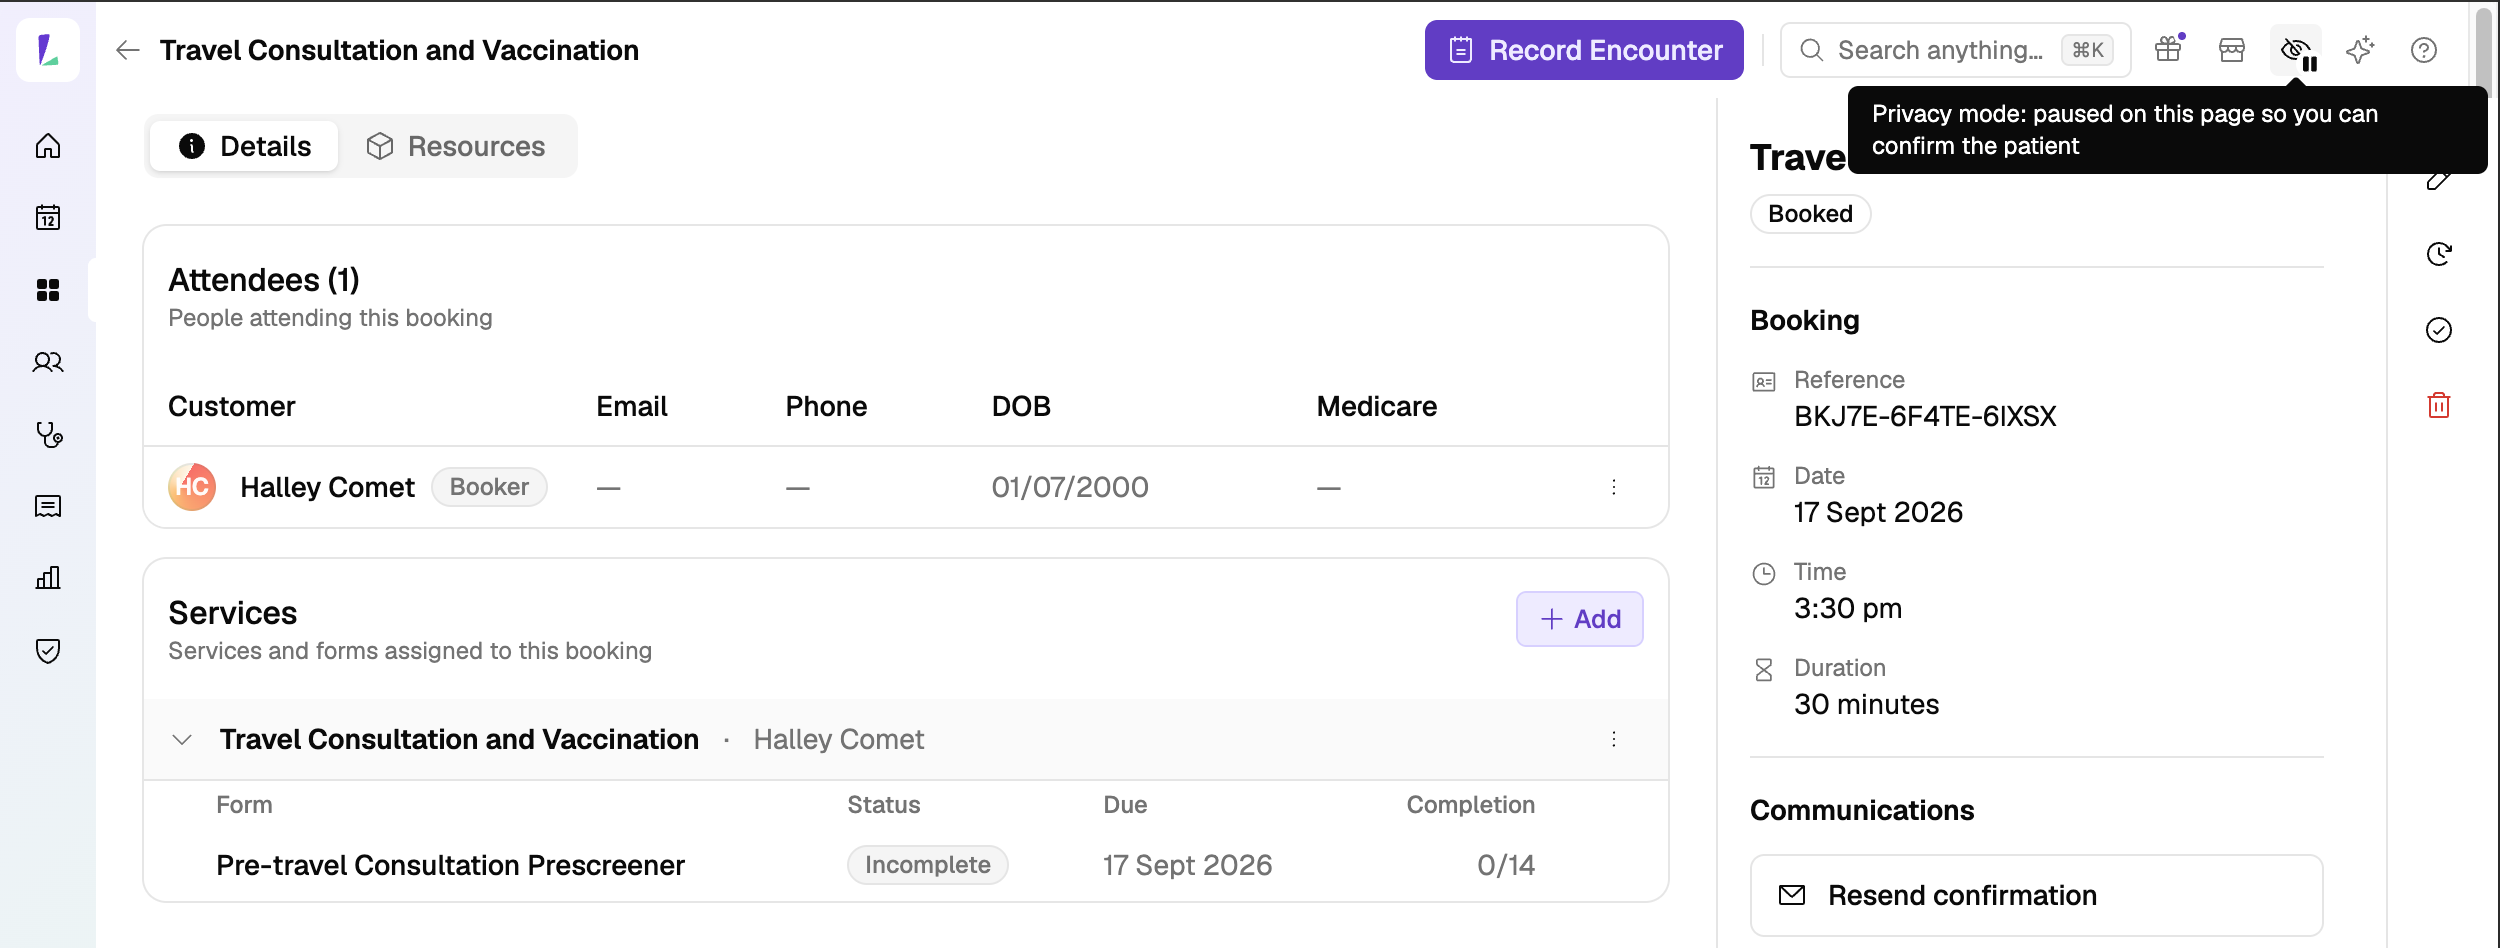Click the 0/14 completion value
This screenshot has height=948, width=2500.
(x=1506, y=865)
